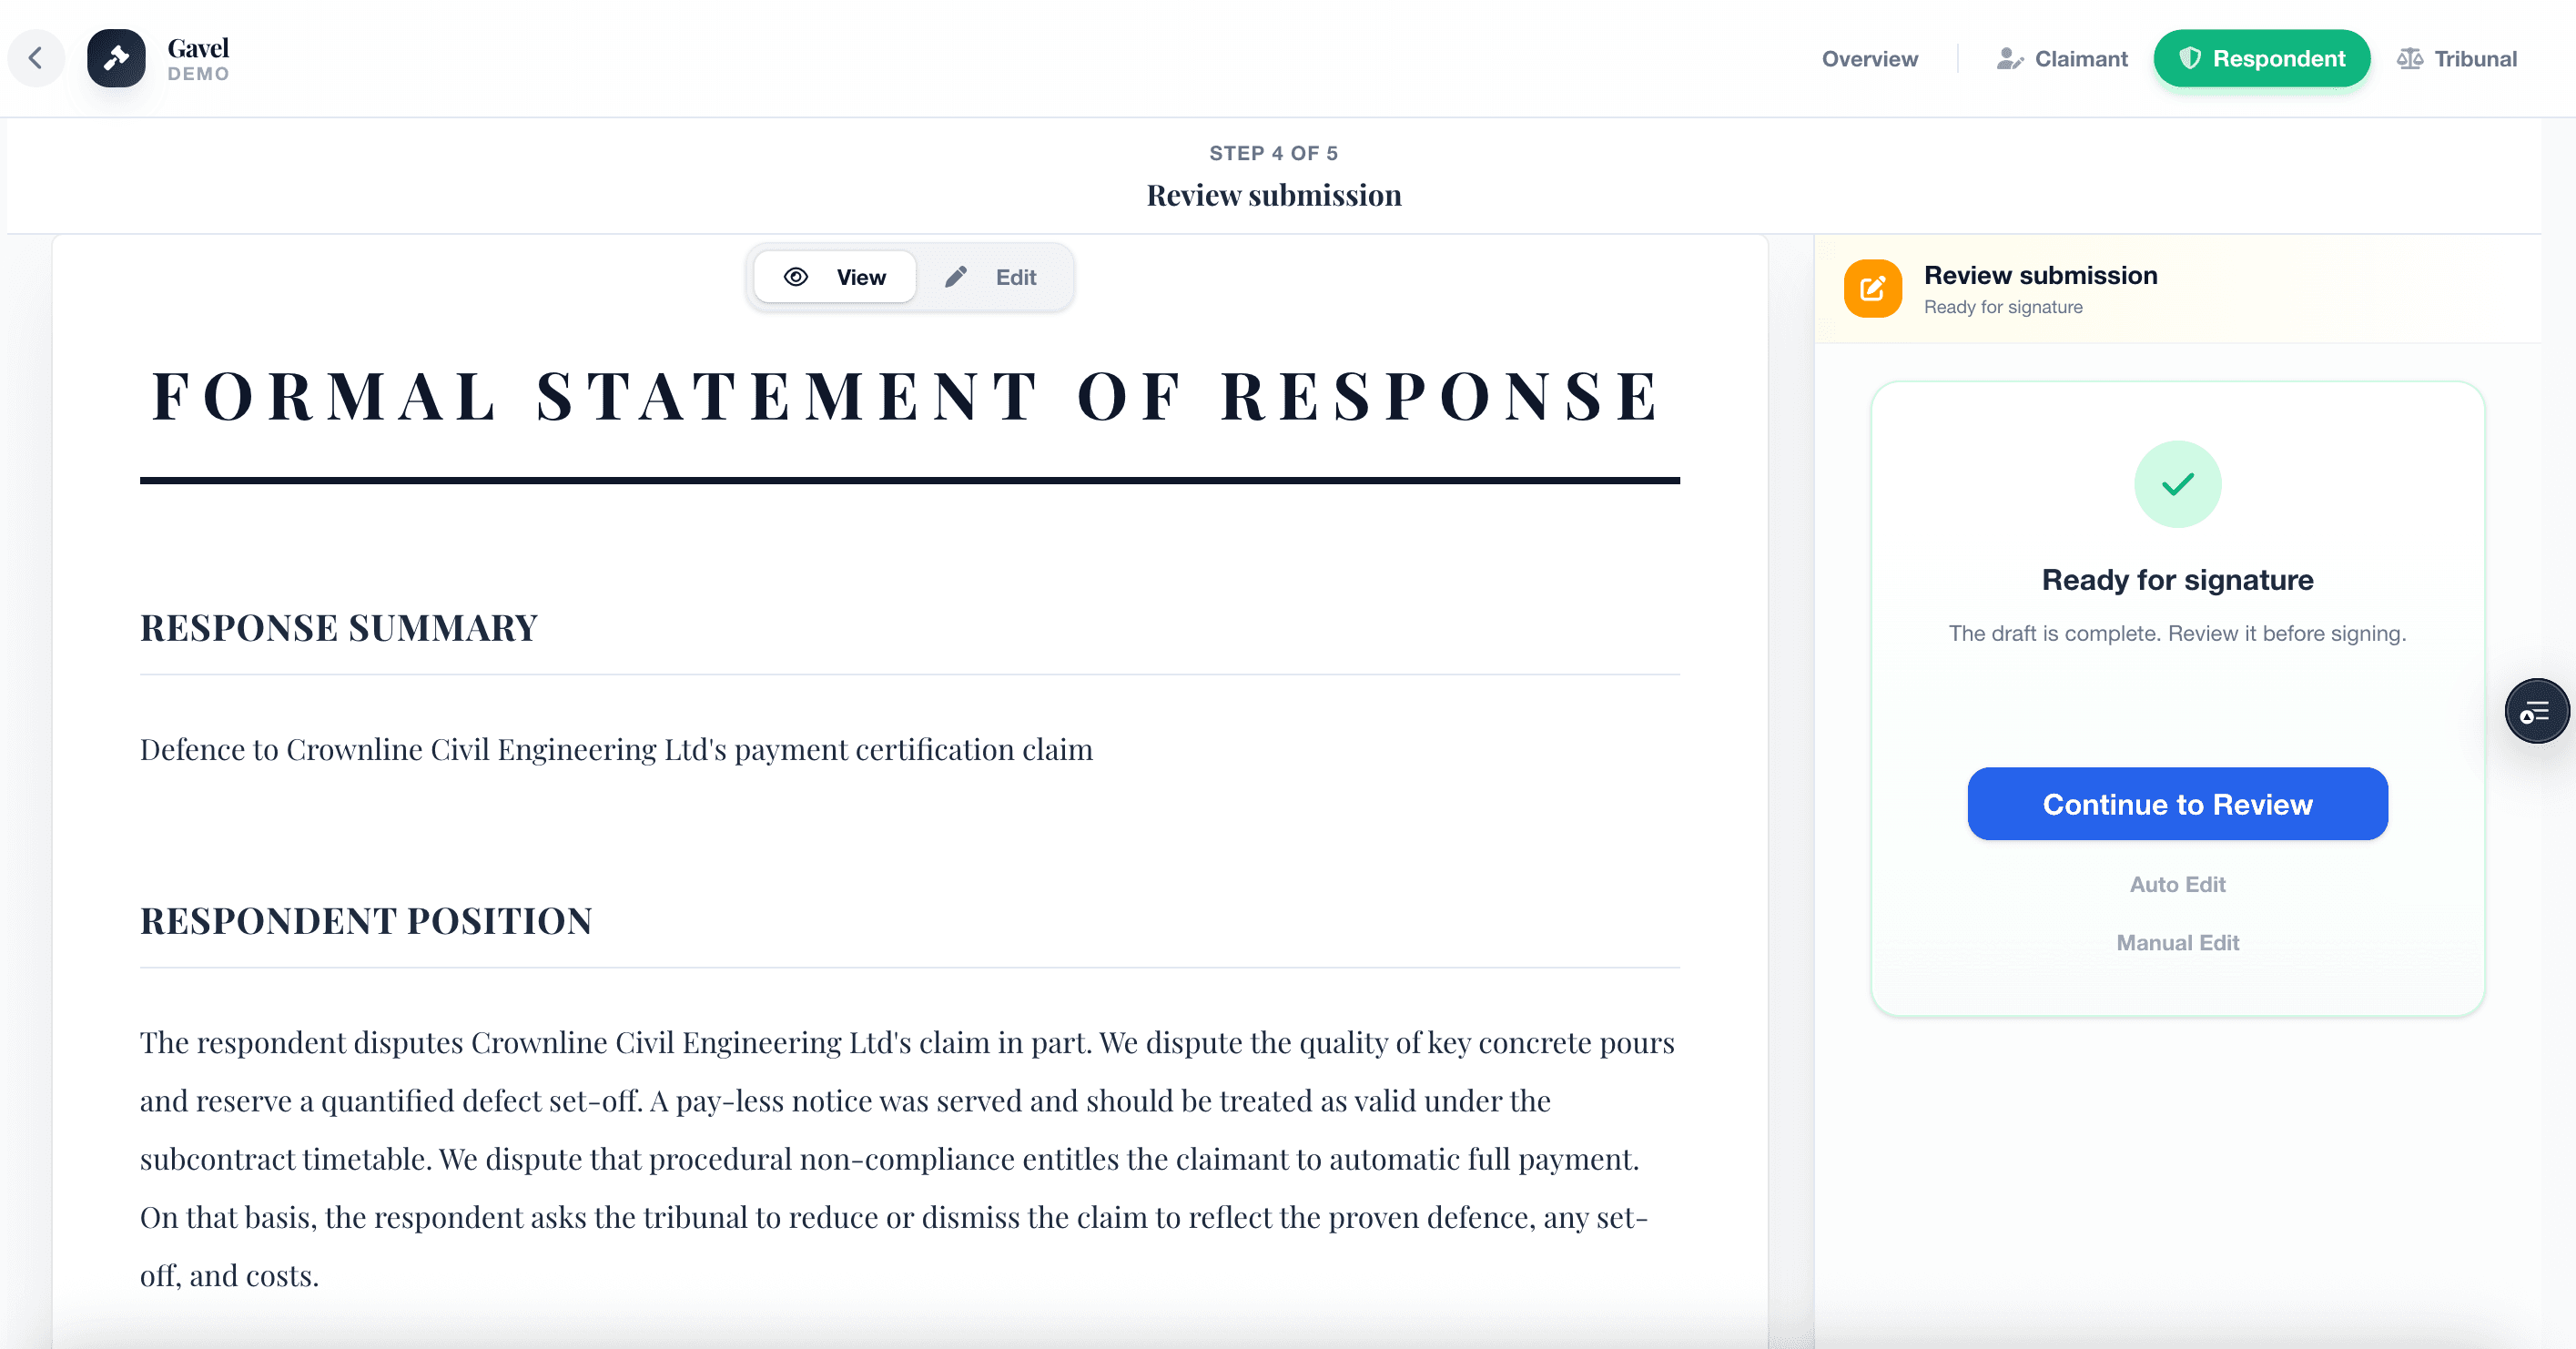Click the green checkmark status icon
Image resolution: width=2576 pixels, height=1349 pixels.
point(2177,485)
